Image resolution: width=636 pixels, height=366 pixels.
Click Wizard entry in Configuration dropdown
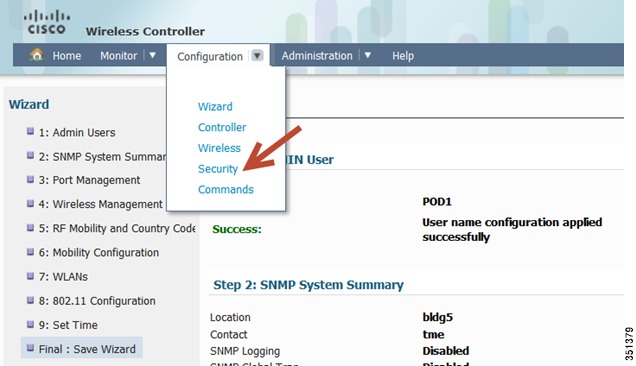pos(215,107)
